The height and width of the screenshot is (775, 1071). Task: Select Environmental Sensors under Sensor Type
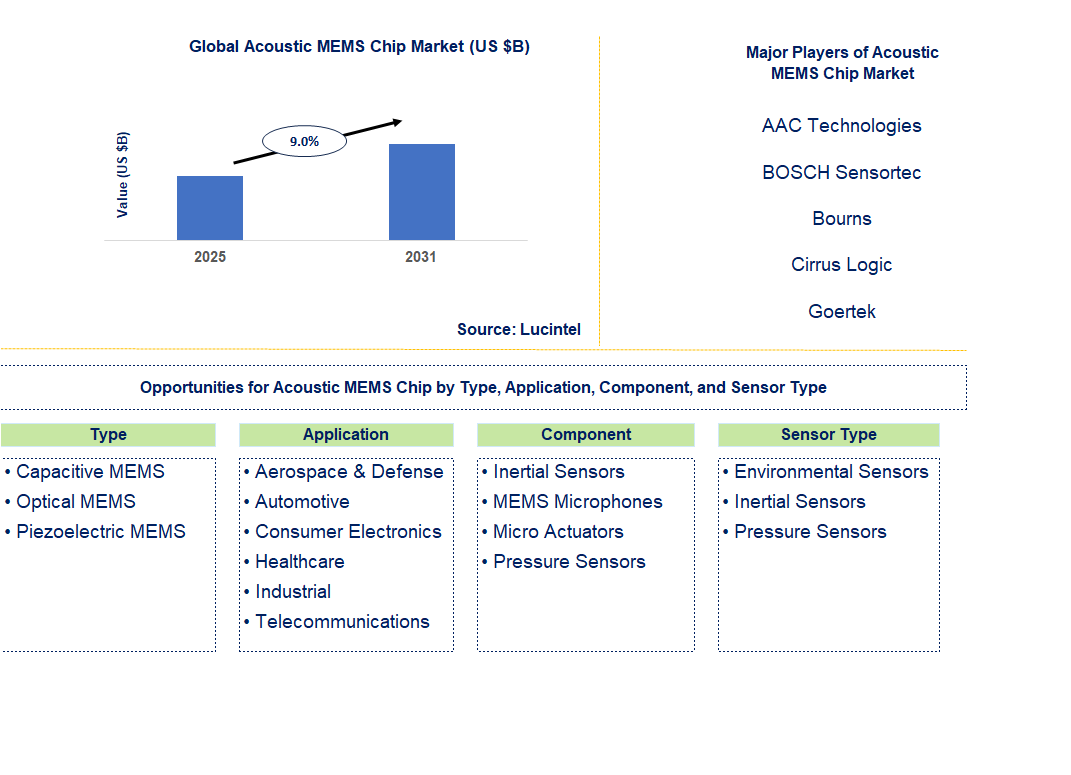point(831,472)
